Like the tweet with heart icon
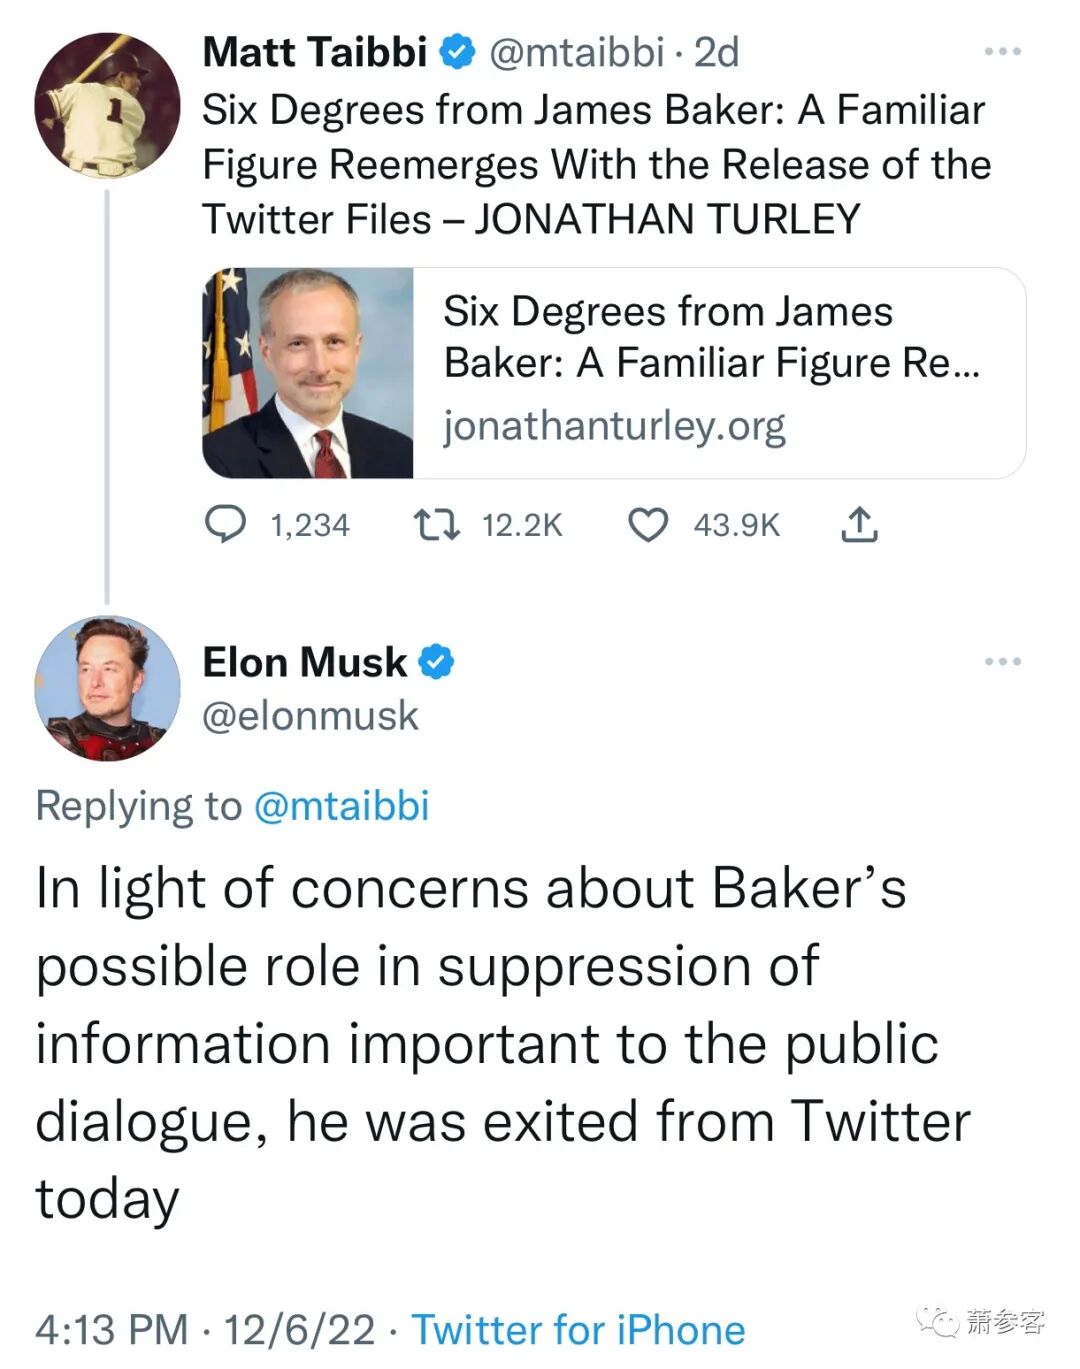The image size is (1080, 1369). click(x=647, y=524)
